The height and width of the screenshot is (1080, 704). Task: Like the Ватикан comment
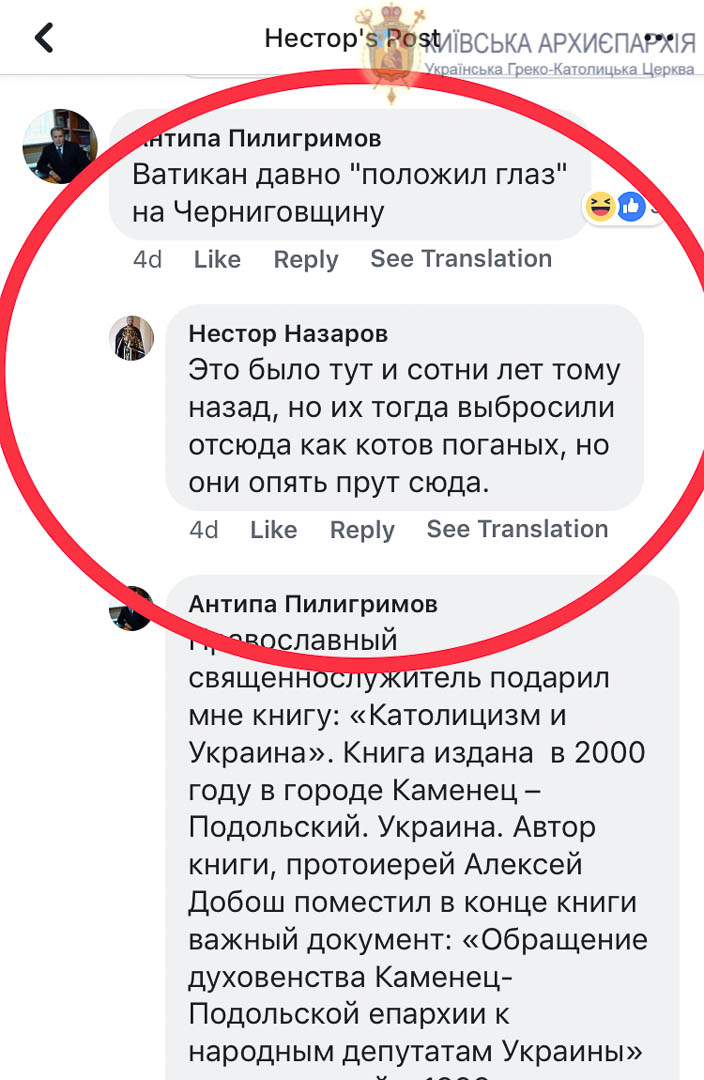pos(217,259)
